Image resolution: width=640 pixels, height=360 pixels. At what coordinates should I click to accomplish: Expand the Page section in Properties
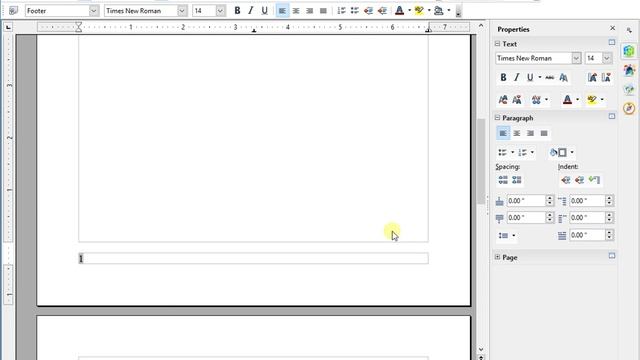coord(497,257)
